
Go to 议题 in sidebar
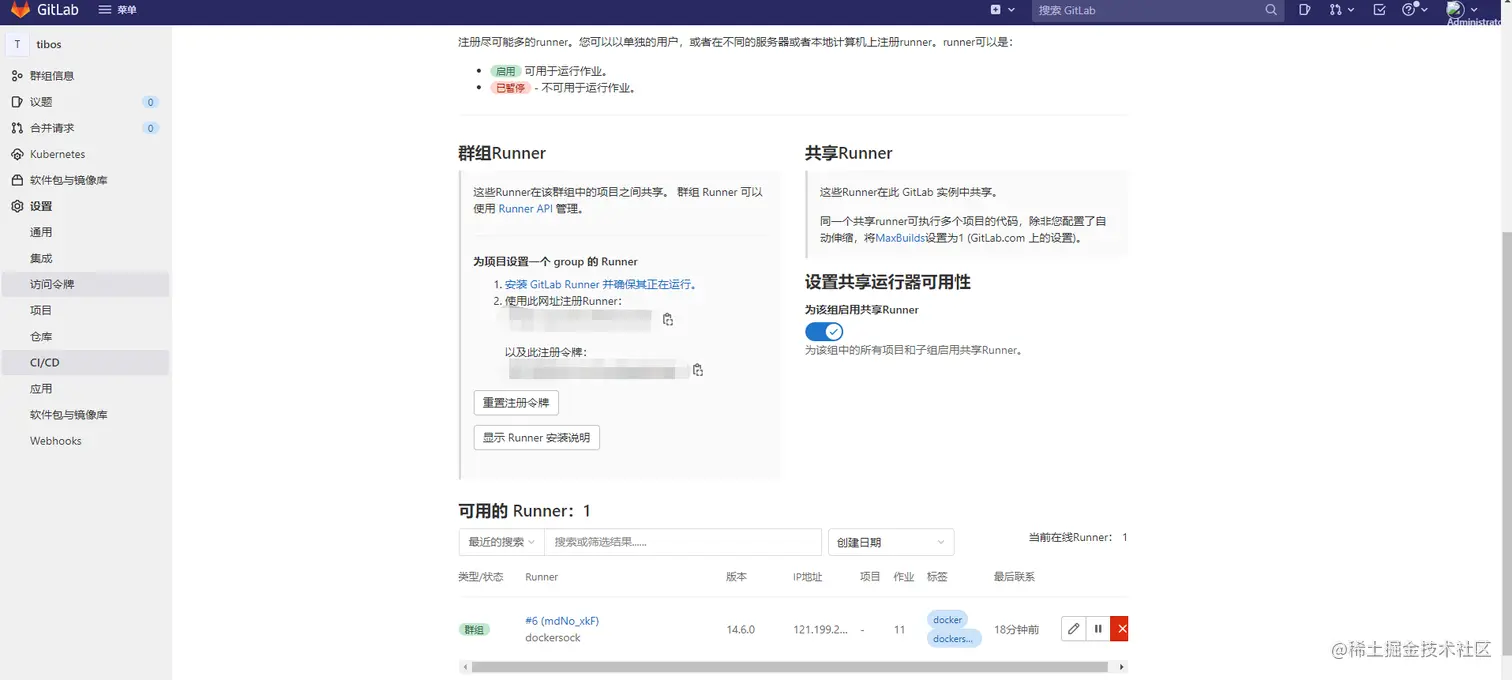point(41,102)
